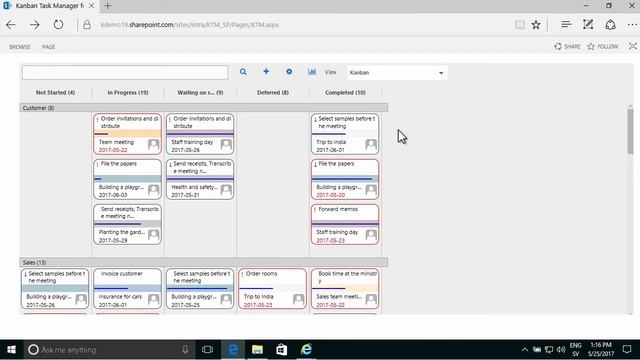Show hidden system tray icons
640x360 pixels.
[x=524, y=350]
